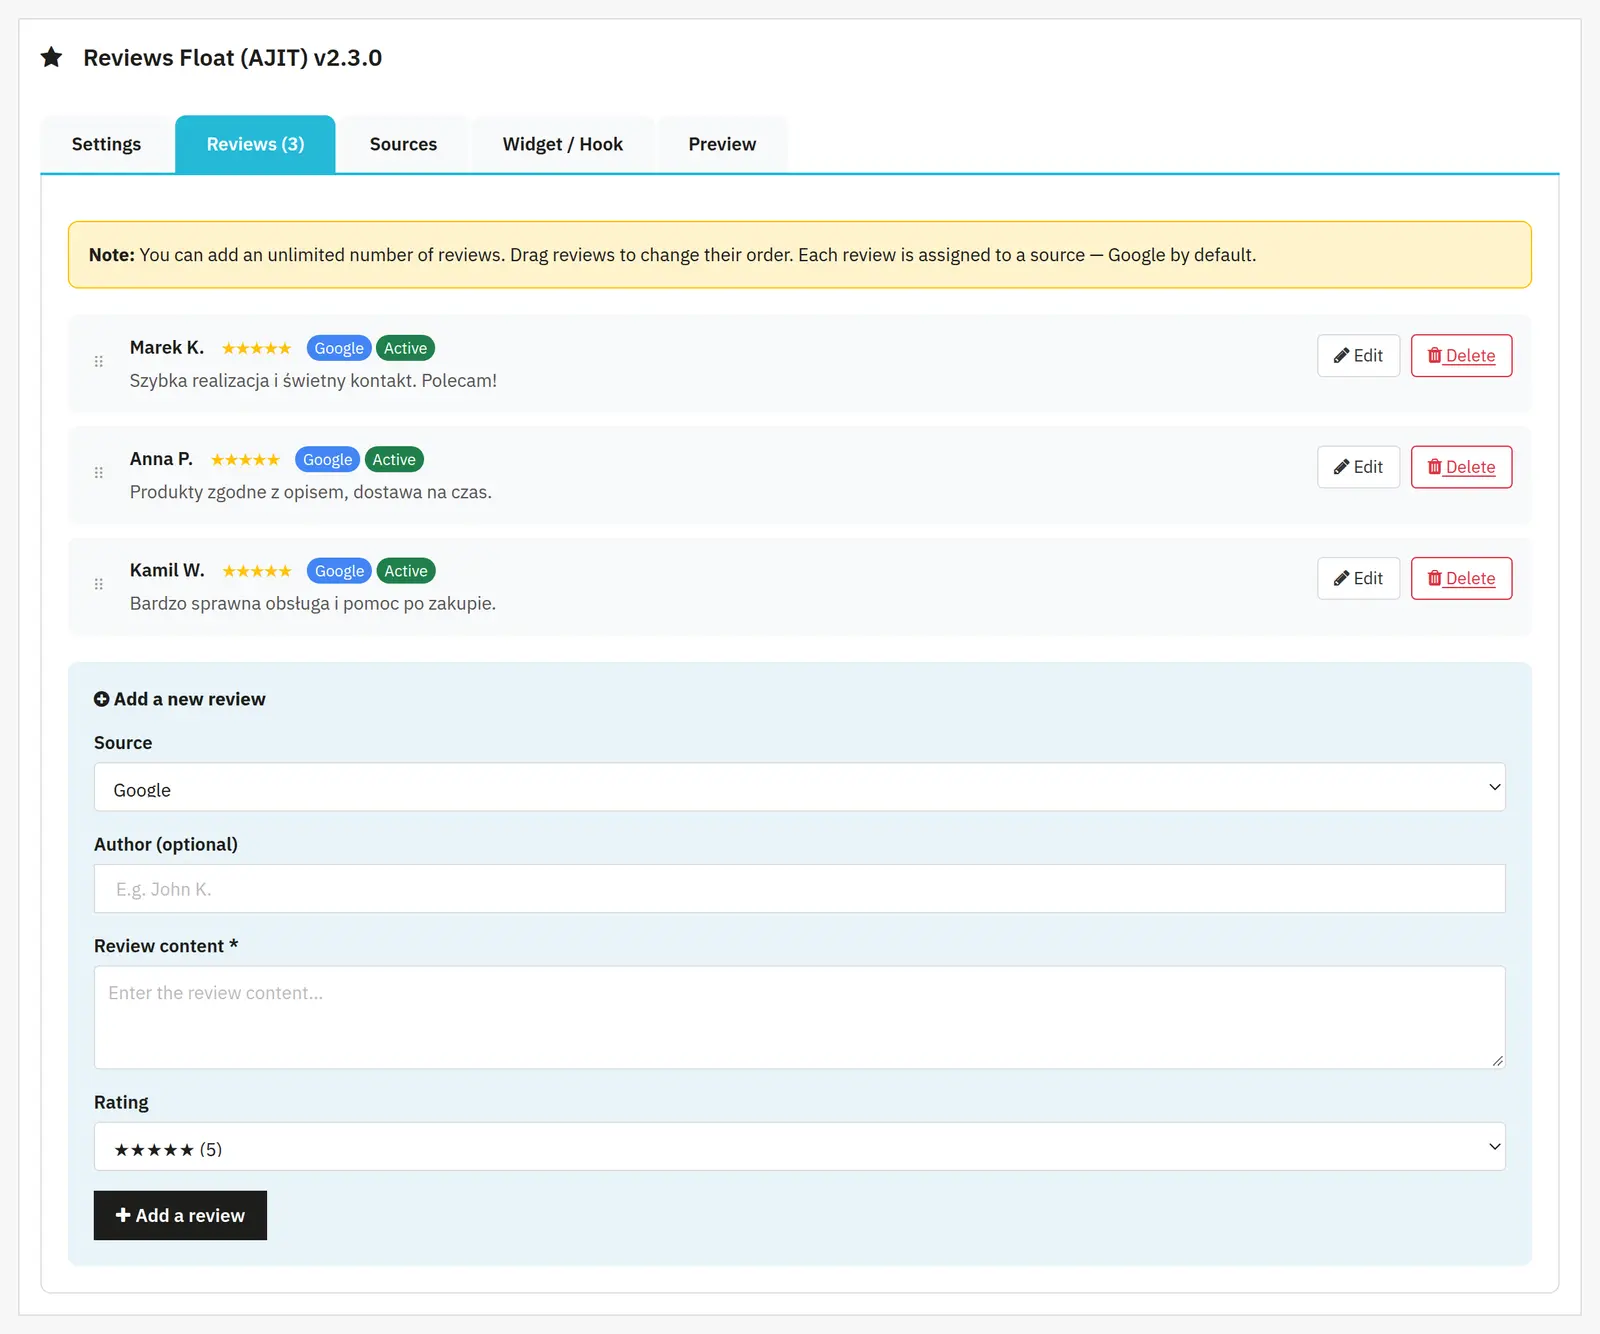This screenshot has height=1334, width=1600.
Task: Switch to the Settings tab
Action: click(106, 144)
